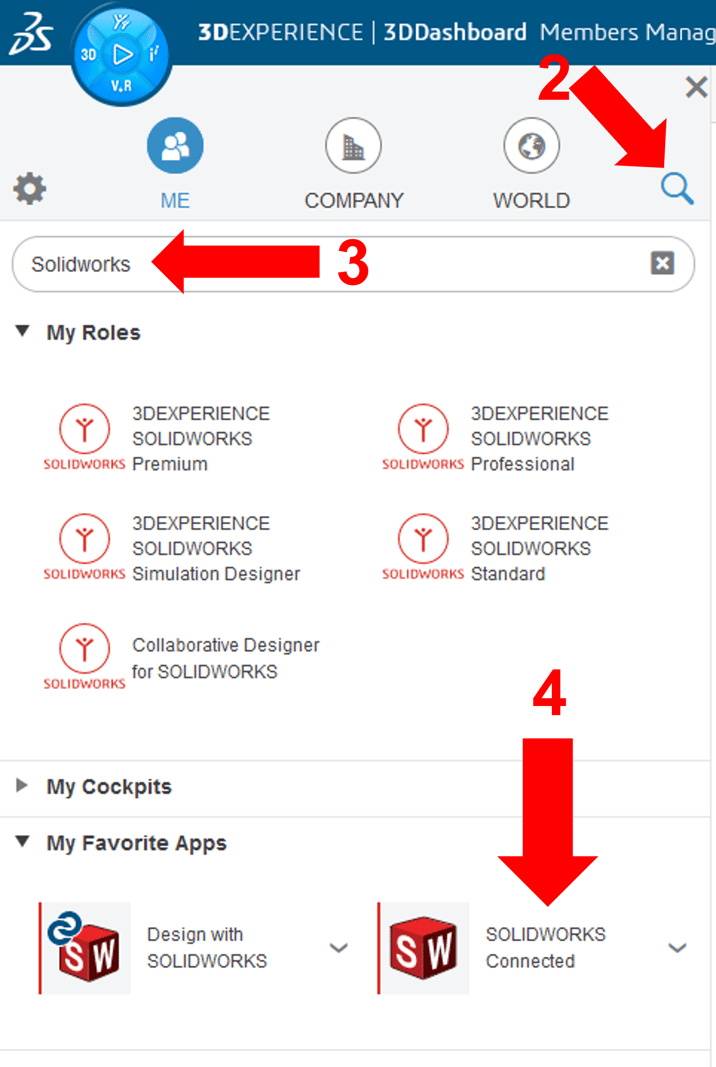Screen dimensions: 716x1067
Task: Open the 3DEXPERIENCE compass icon
Action: 120,55
